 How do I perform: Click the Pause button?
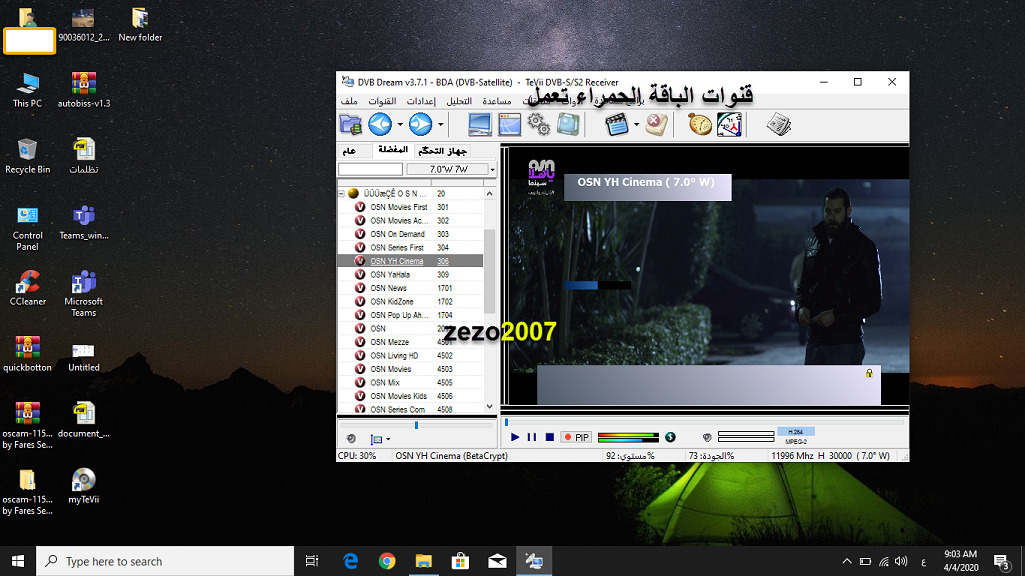pyautogui.click(x=531, y=437)
